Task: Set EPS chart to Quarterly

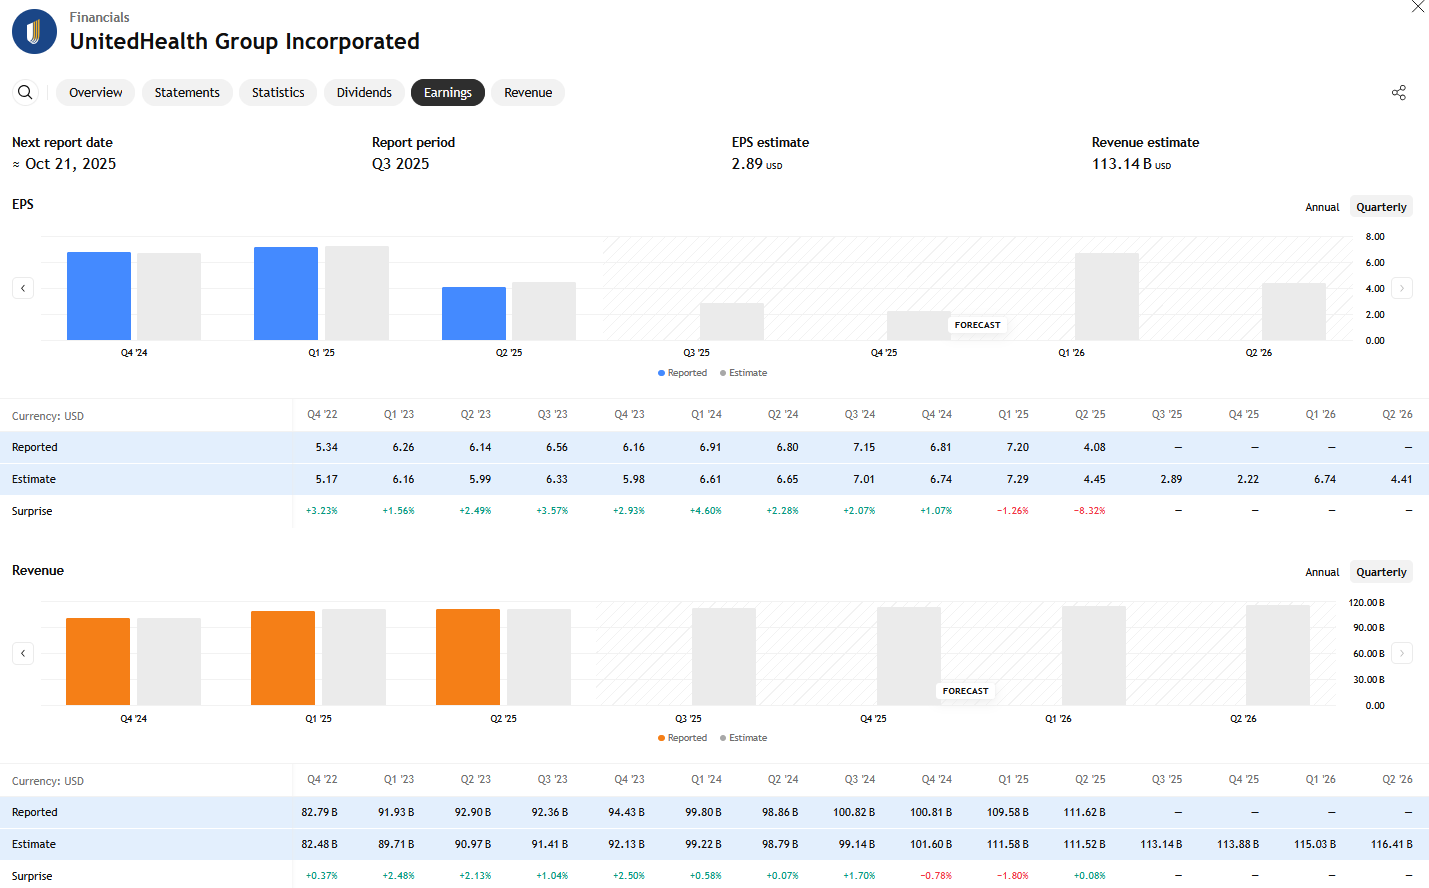Action: tap(1381, 207)
